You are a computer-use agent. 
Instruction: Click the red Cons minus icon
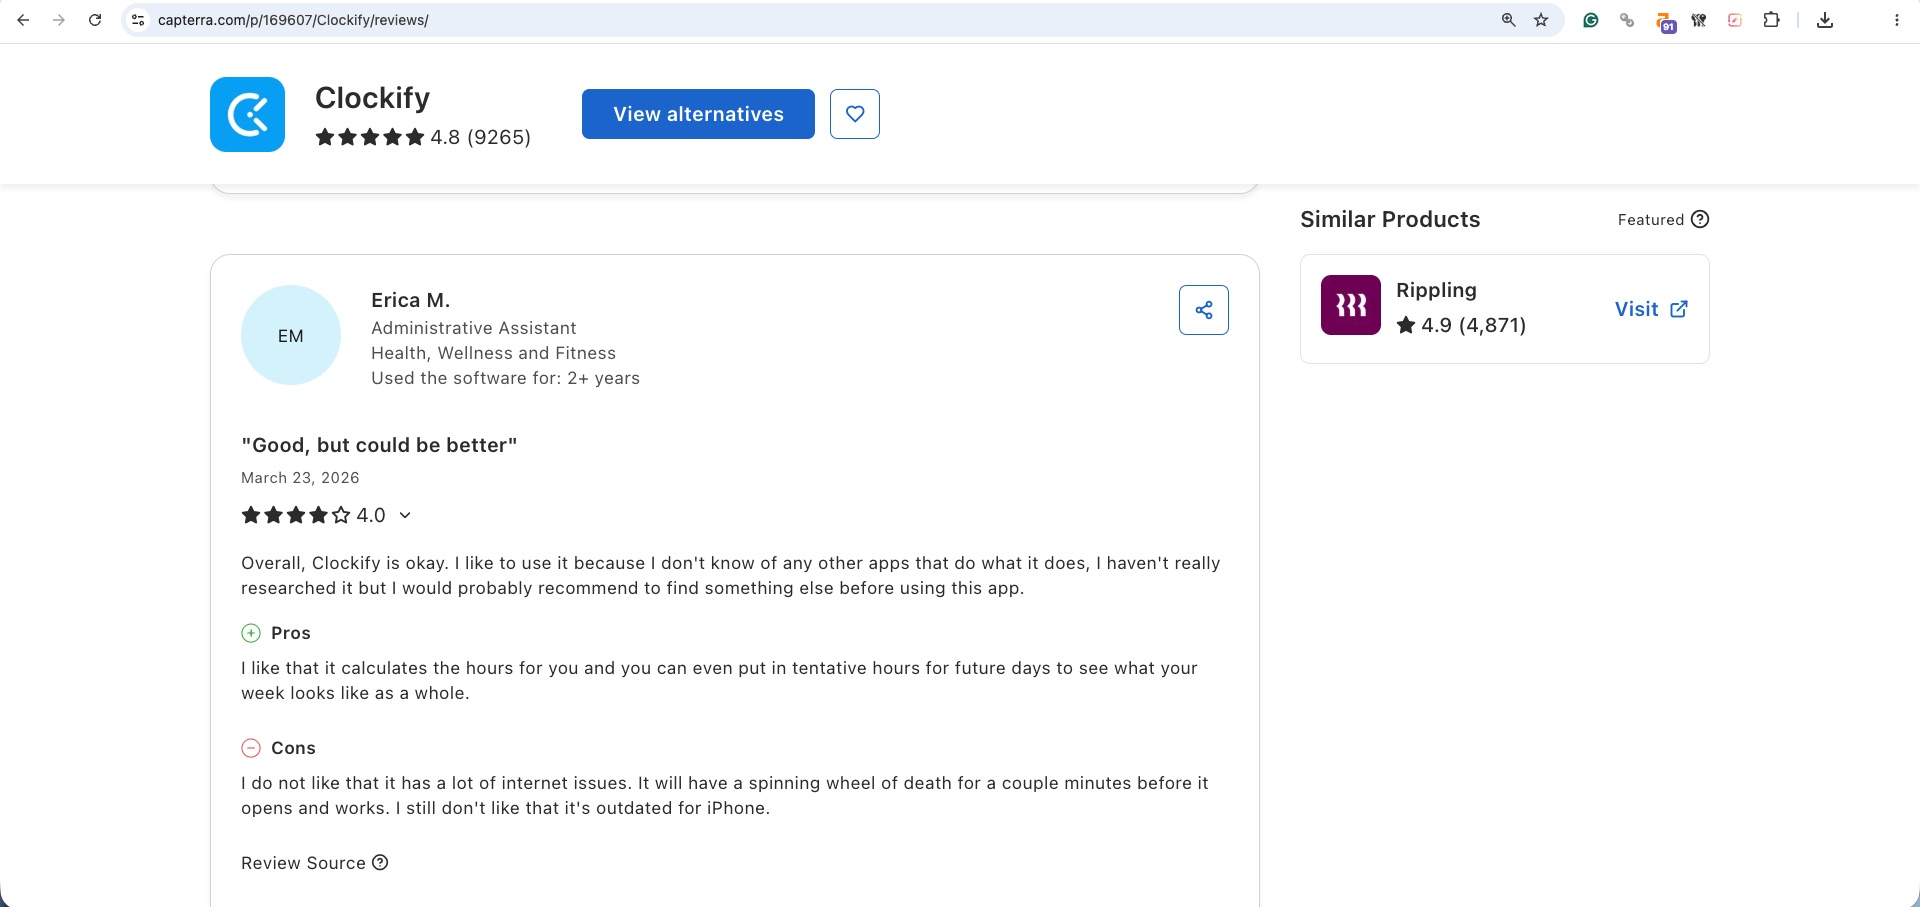pos(251,748)
